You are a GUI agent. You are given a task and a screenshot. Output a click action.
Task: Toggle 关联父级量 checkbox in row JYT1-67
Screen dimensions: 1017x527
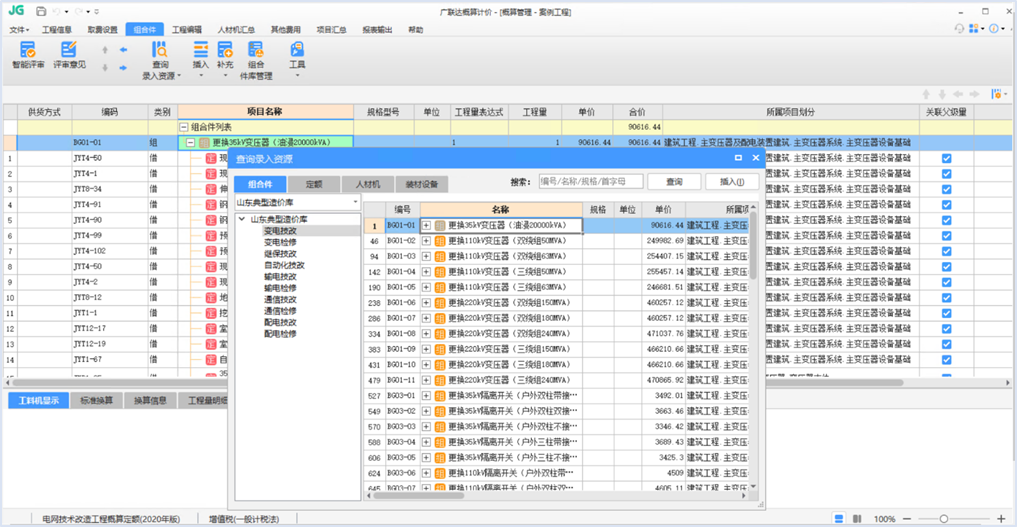click(946, 359)
